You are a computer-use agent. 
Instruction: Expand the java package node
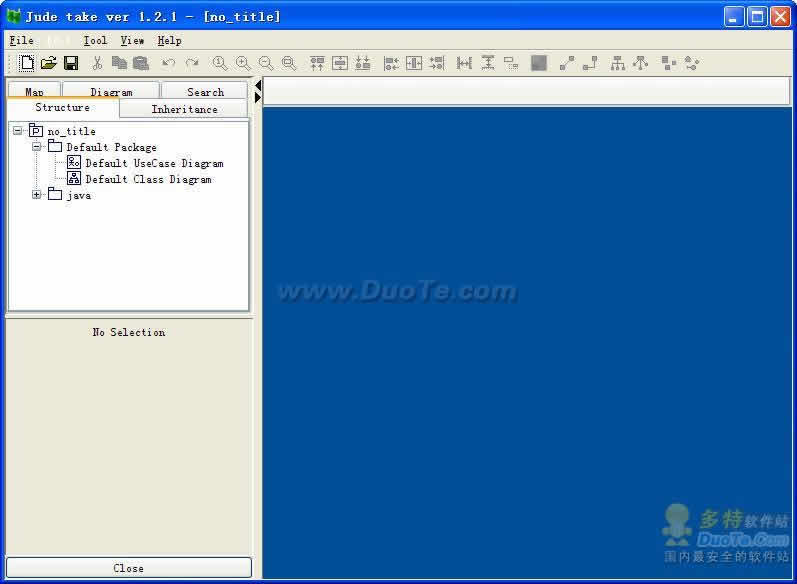click(x=37, y=195)
